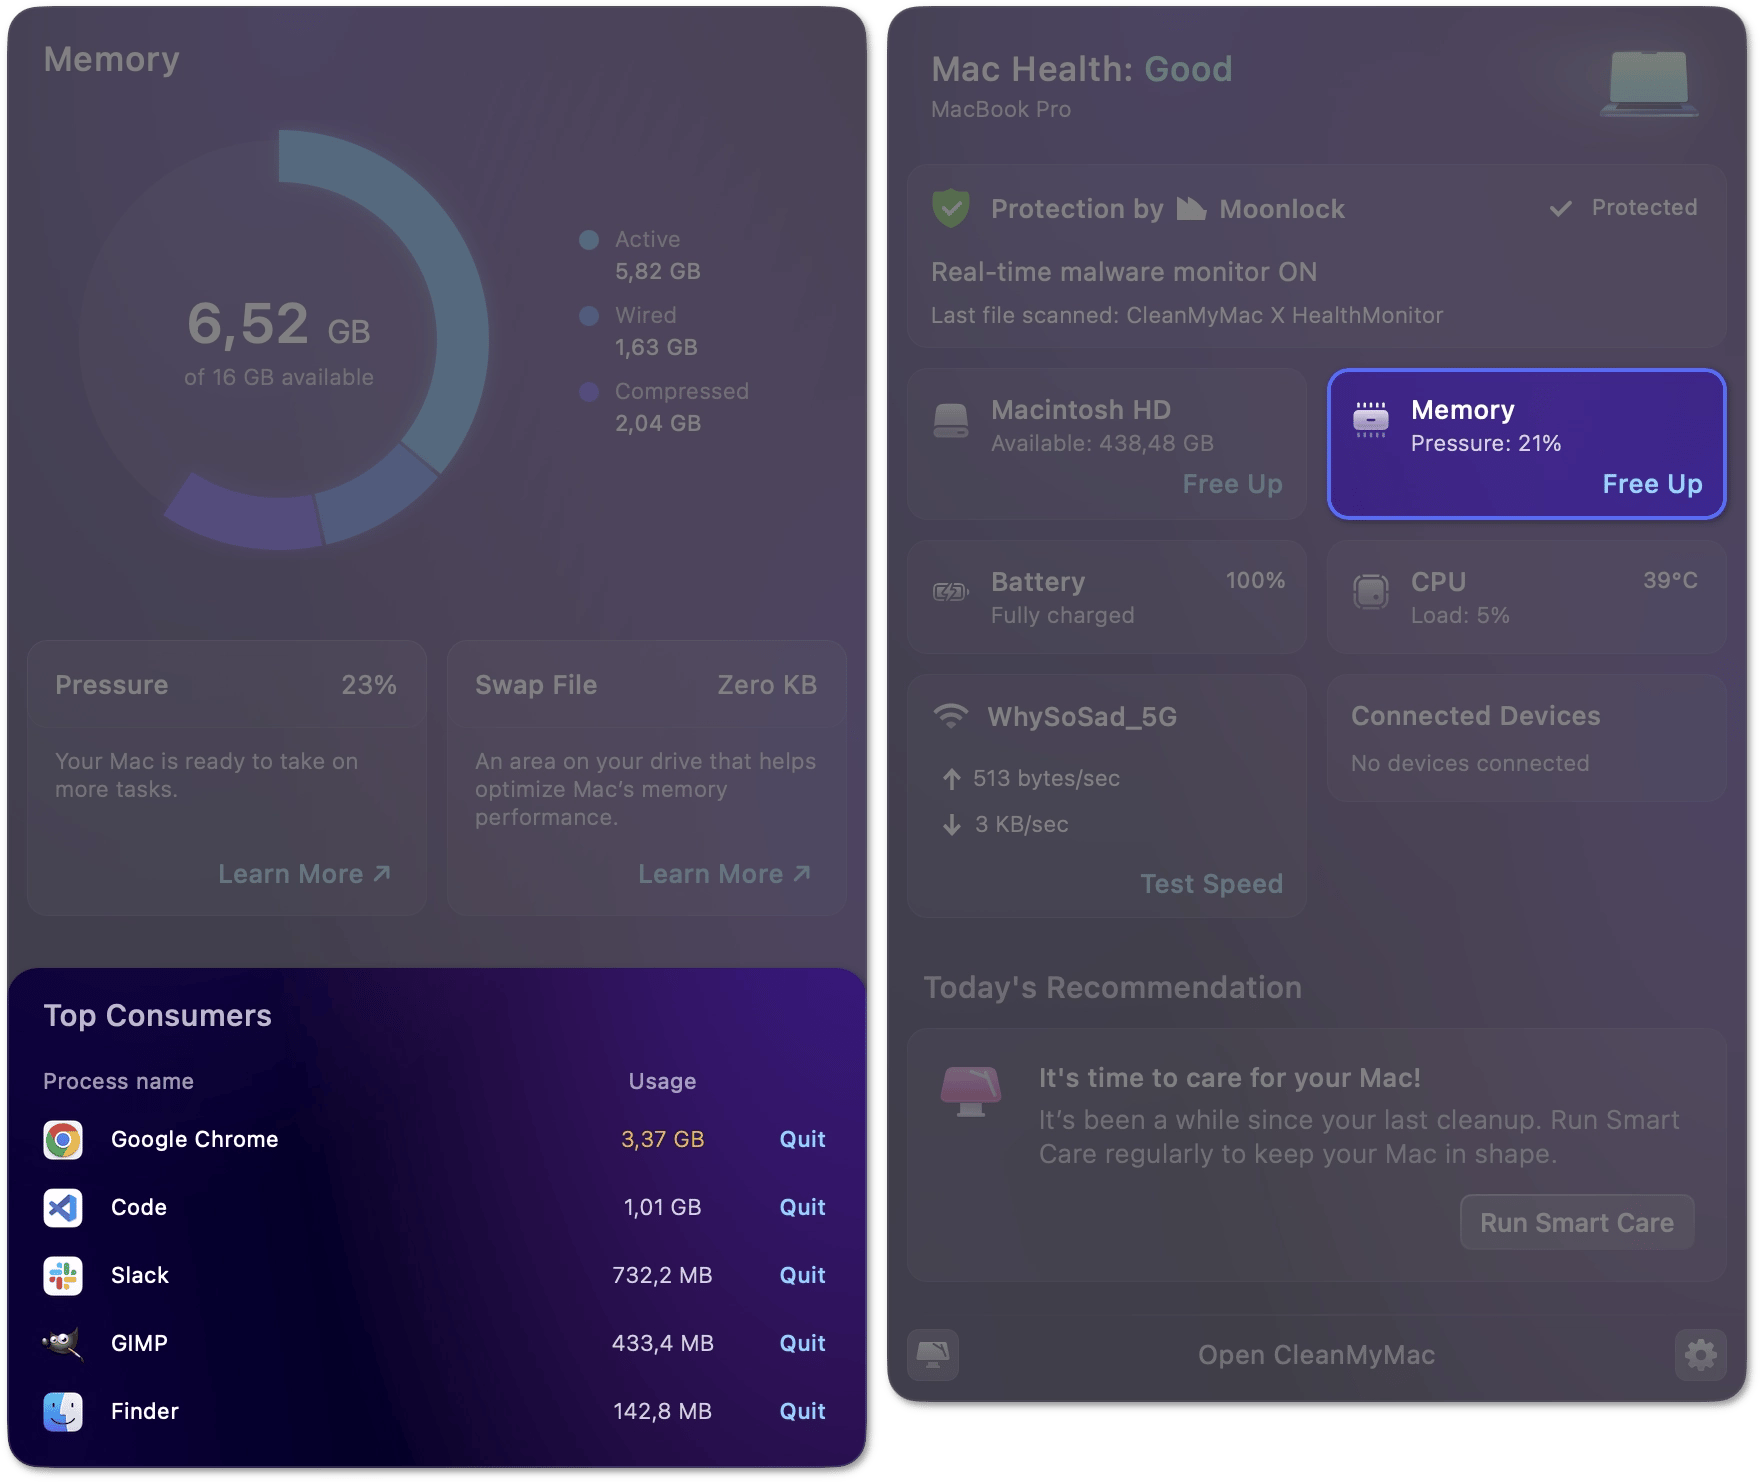Quit Finder from the list
The height and width of the screenshot is (1482, 1760).
tap(802, 1411)
